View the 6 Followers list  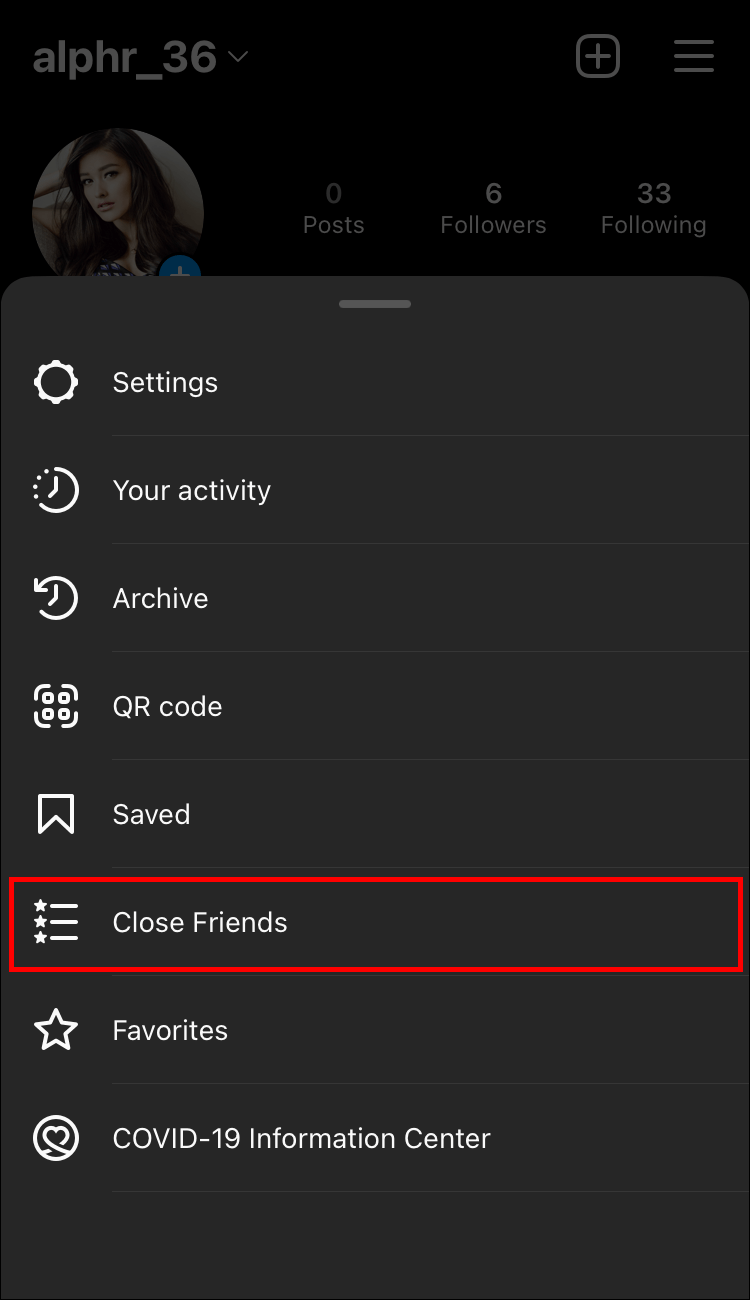[493, 208]
